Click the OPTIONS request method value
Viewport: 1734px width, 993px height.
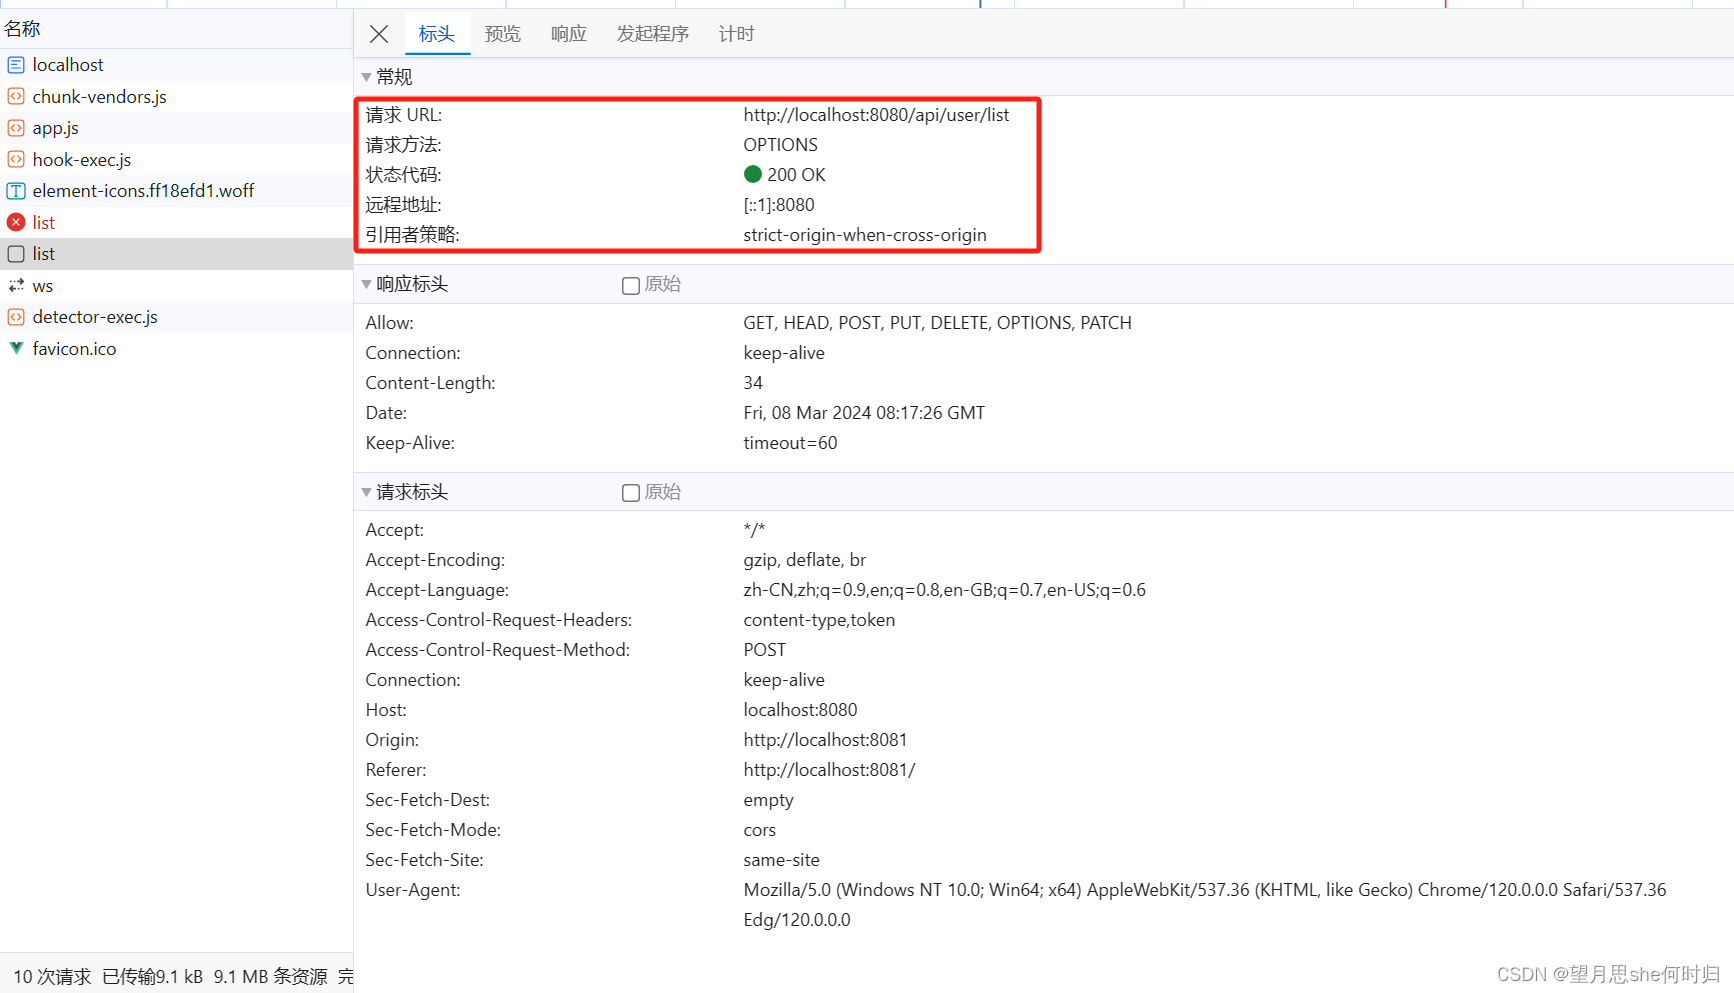780,145
